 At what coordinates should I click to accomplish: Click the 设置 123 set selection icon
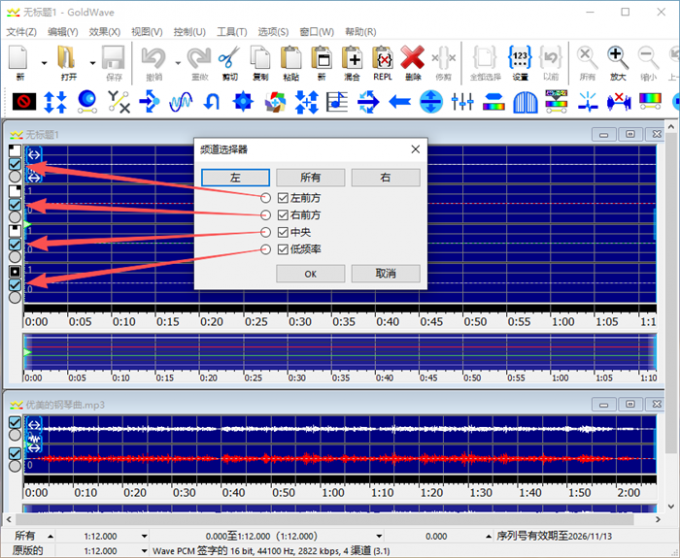[x=520, y=59]
